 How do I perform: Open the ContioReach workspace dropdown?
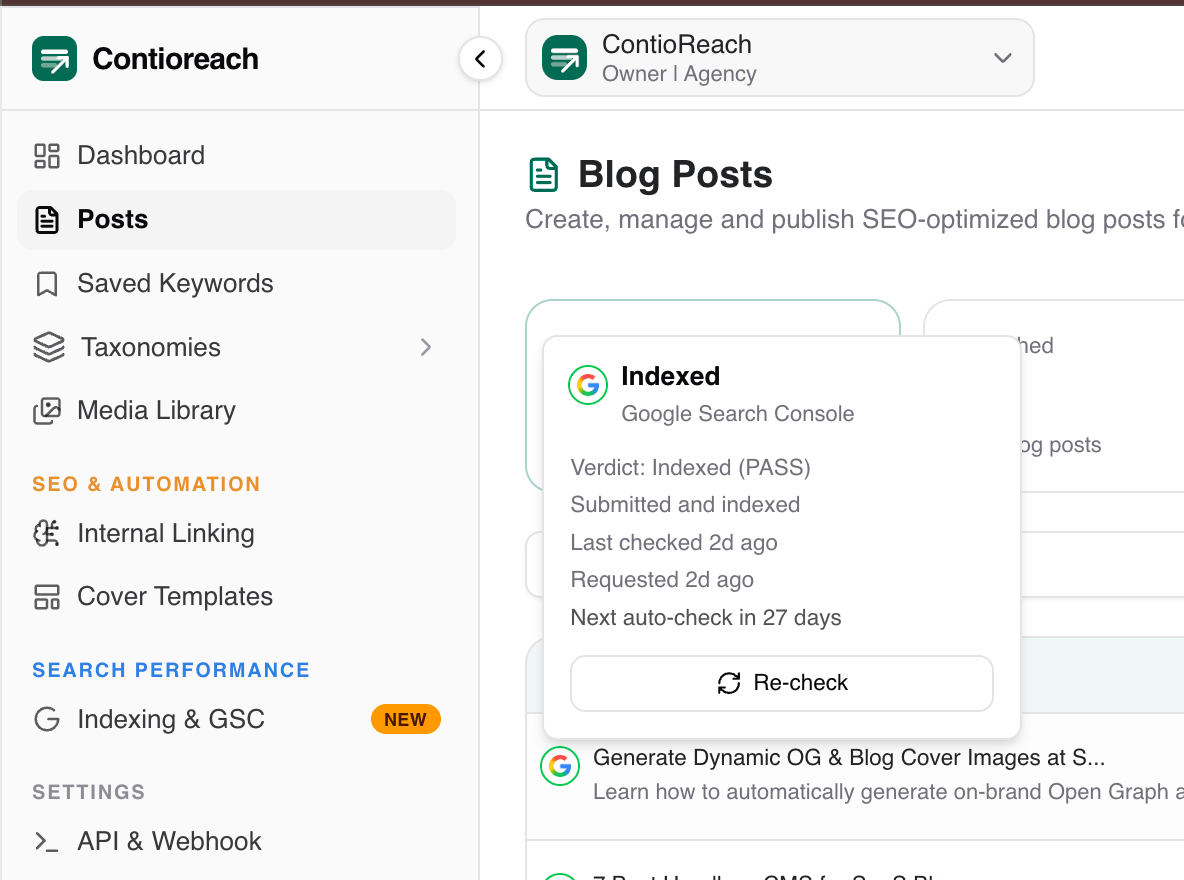tap(779, 58)
